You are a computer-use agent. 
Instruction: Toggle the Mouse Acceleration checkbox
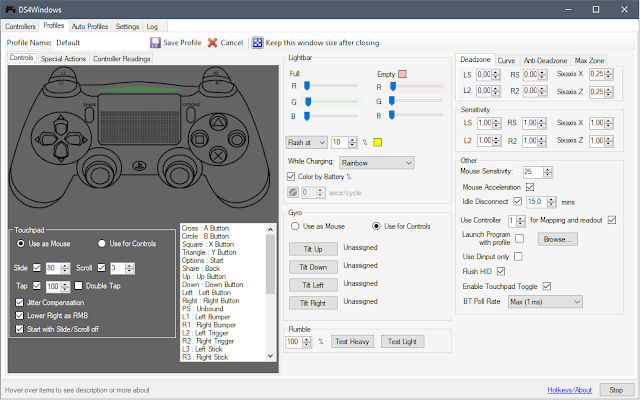[530, 187]
